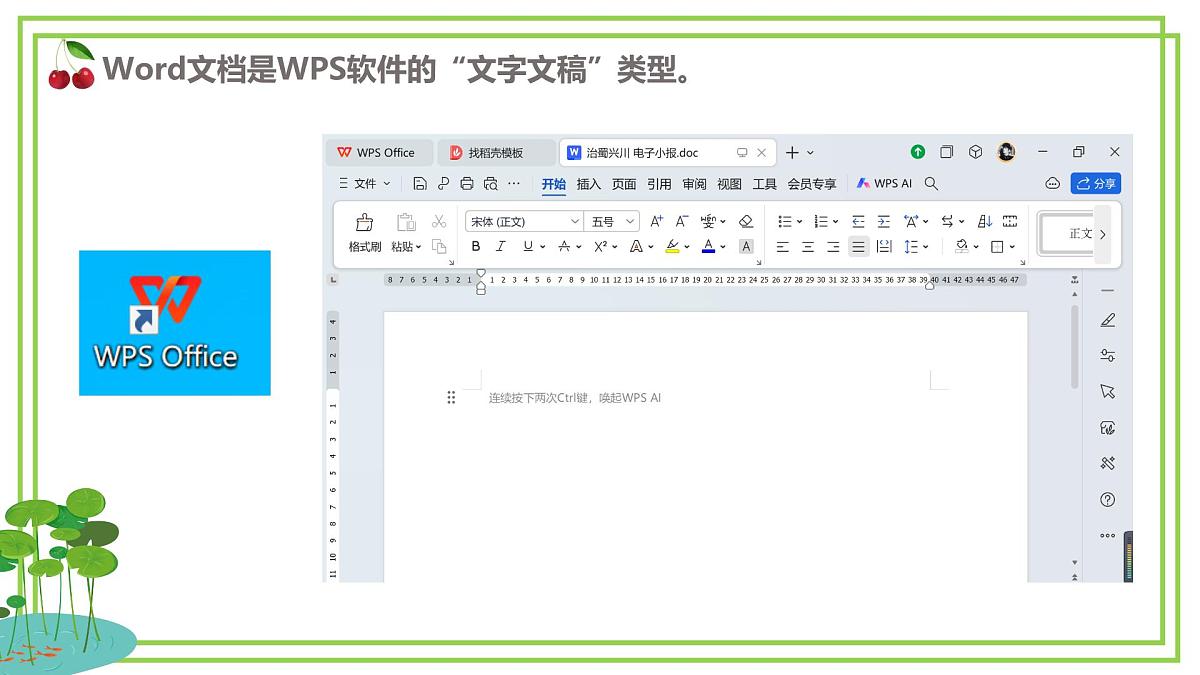
Task: Open the font name 宋体 (正文) dropdown
Action: (524, 221)
